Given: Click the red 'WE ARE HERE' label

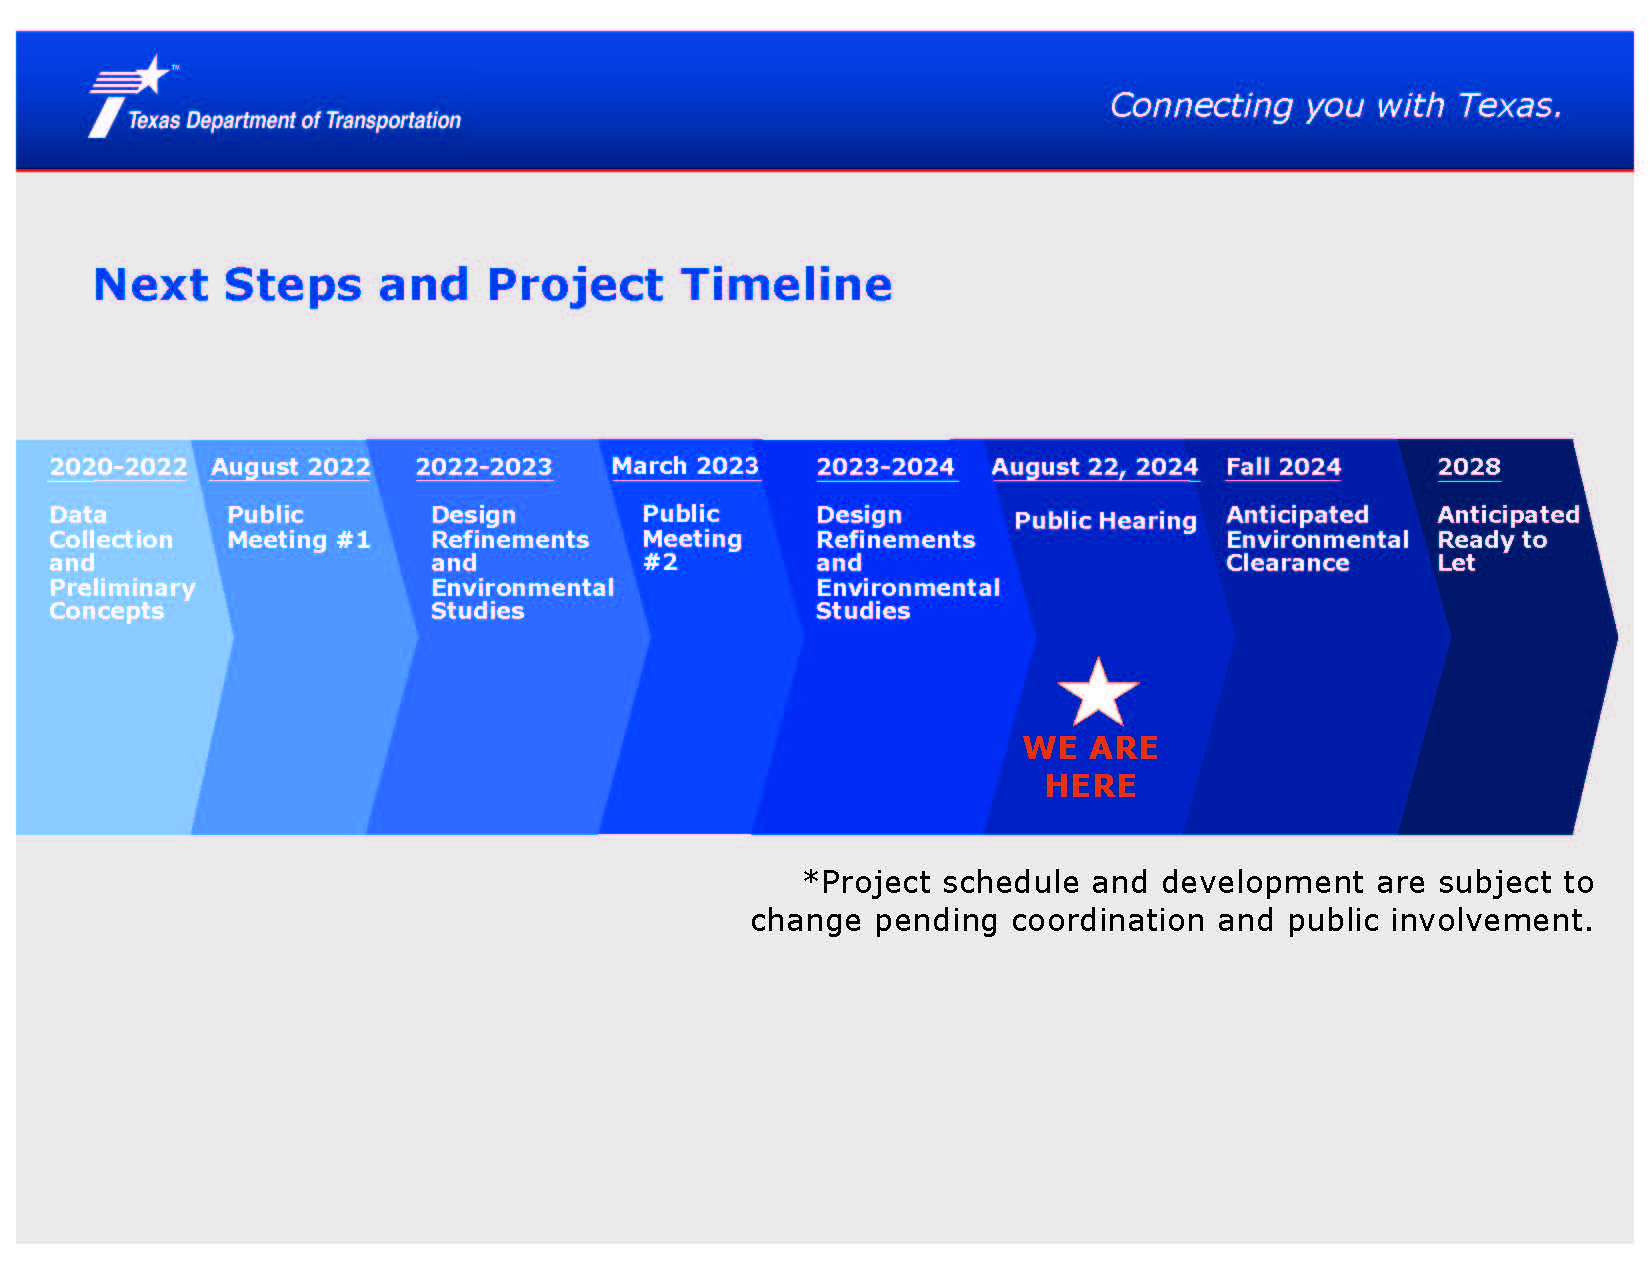Looking at the screenshot, I should click(x=1090, y=767).
